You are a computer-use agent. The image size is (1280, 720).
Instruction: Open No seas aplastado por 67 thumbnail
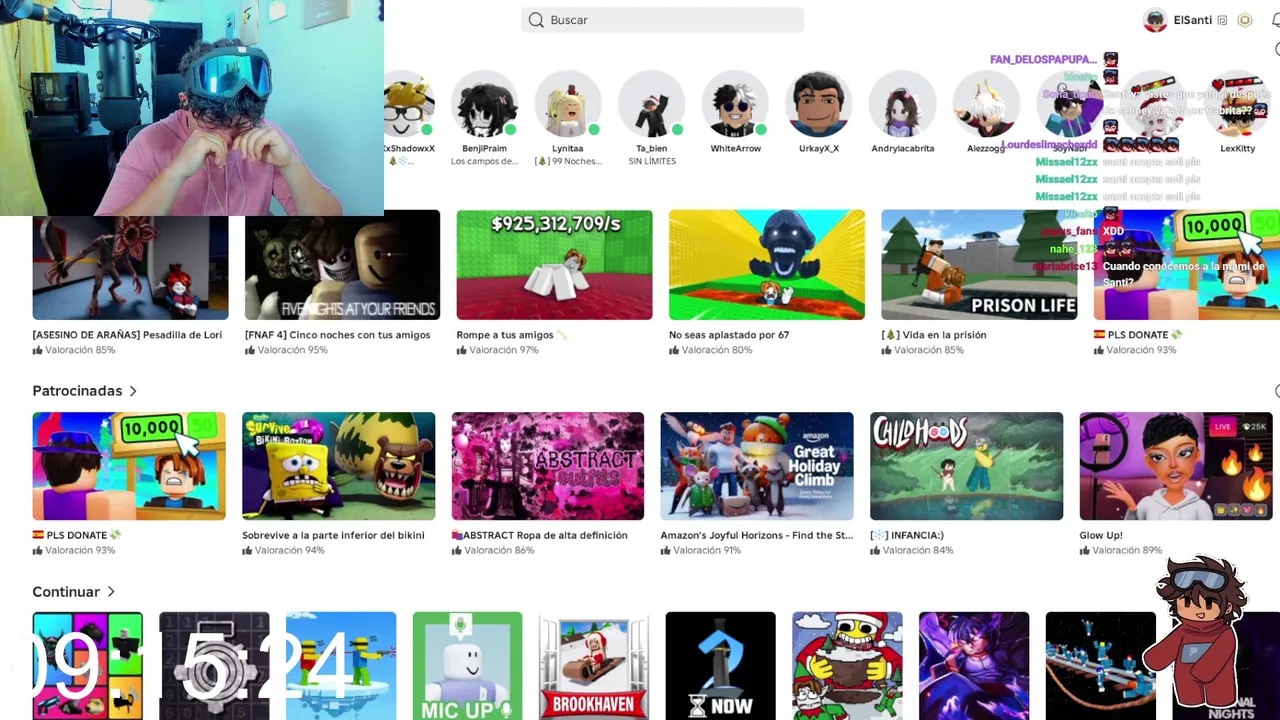tap(766, 265)
